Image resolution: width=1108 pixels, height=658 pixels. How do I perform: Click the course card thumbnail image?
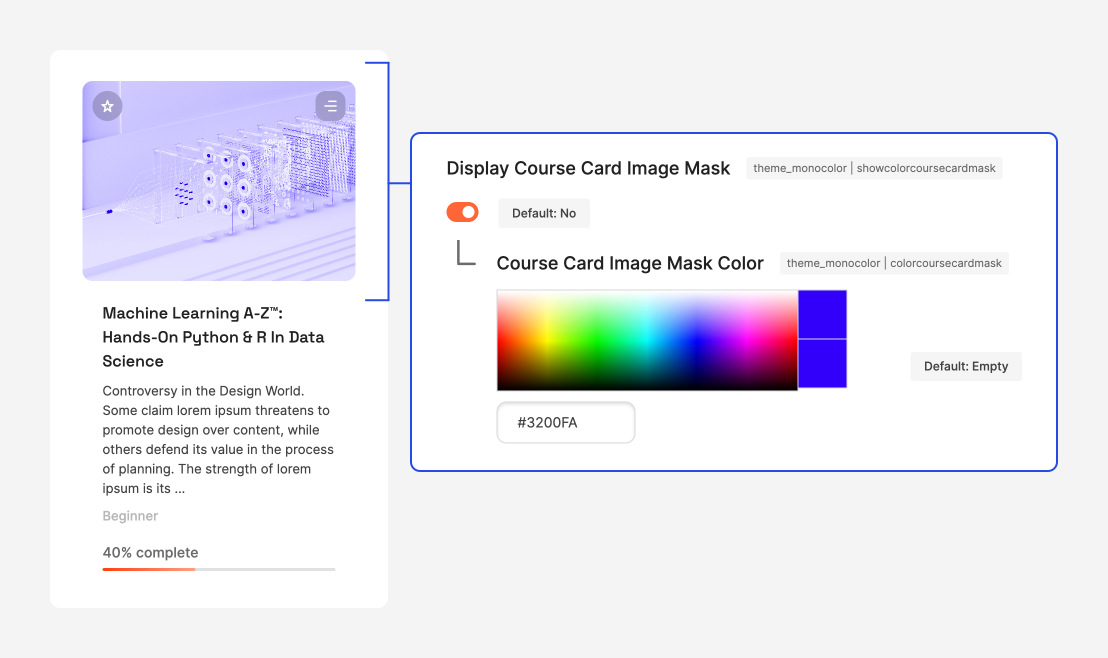click(x=219, y=190)
